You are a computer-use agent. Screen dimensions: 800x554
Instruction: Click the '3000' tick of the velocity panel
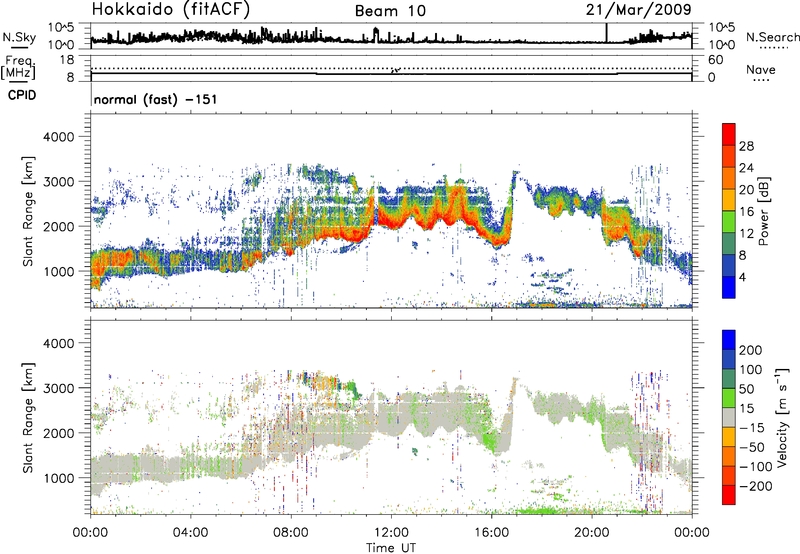click(x=59, y=388)
